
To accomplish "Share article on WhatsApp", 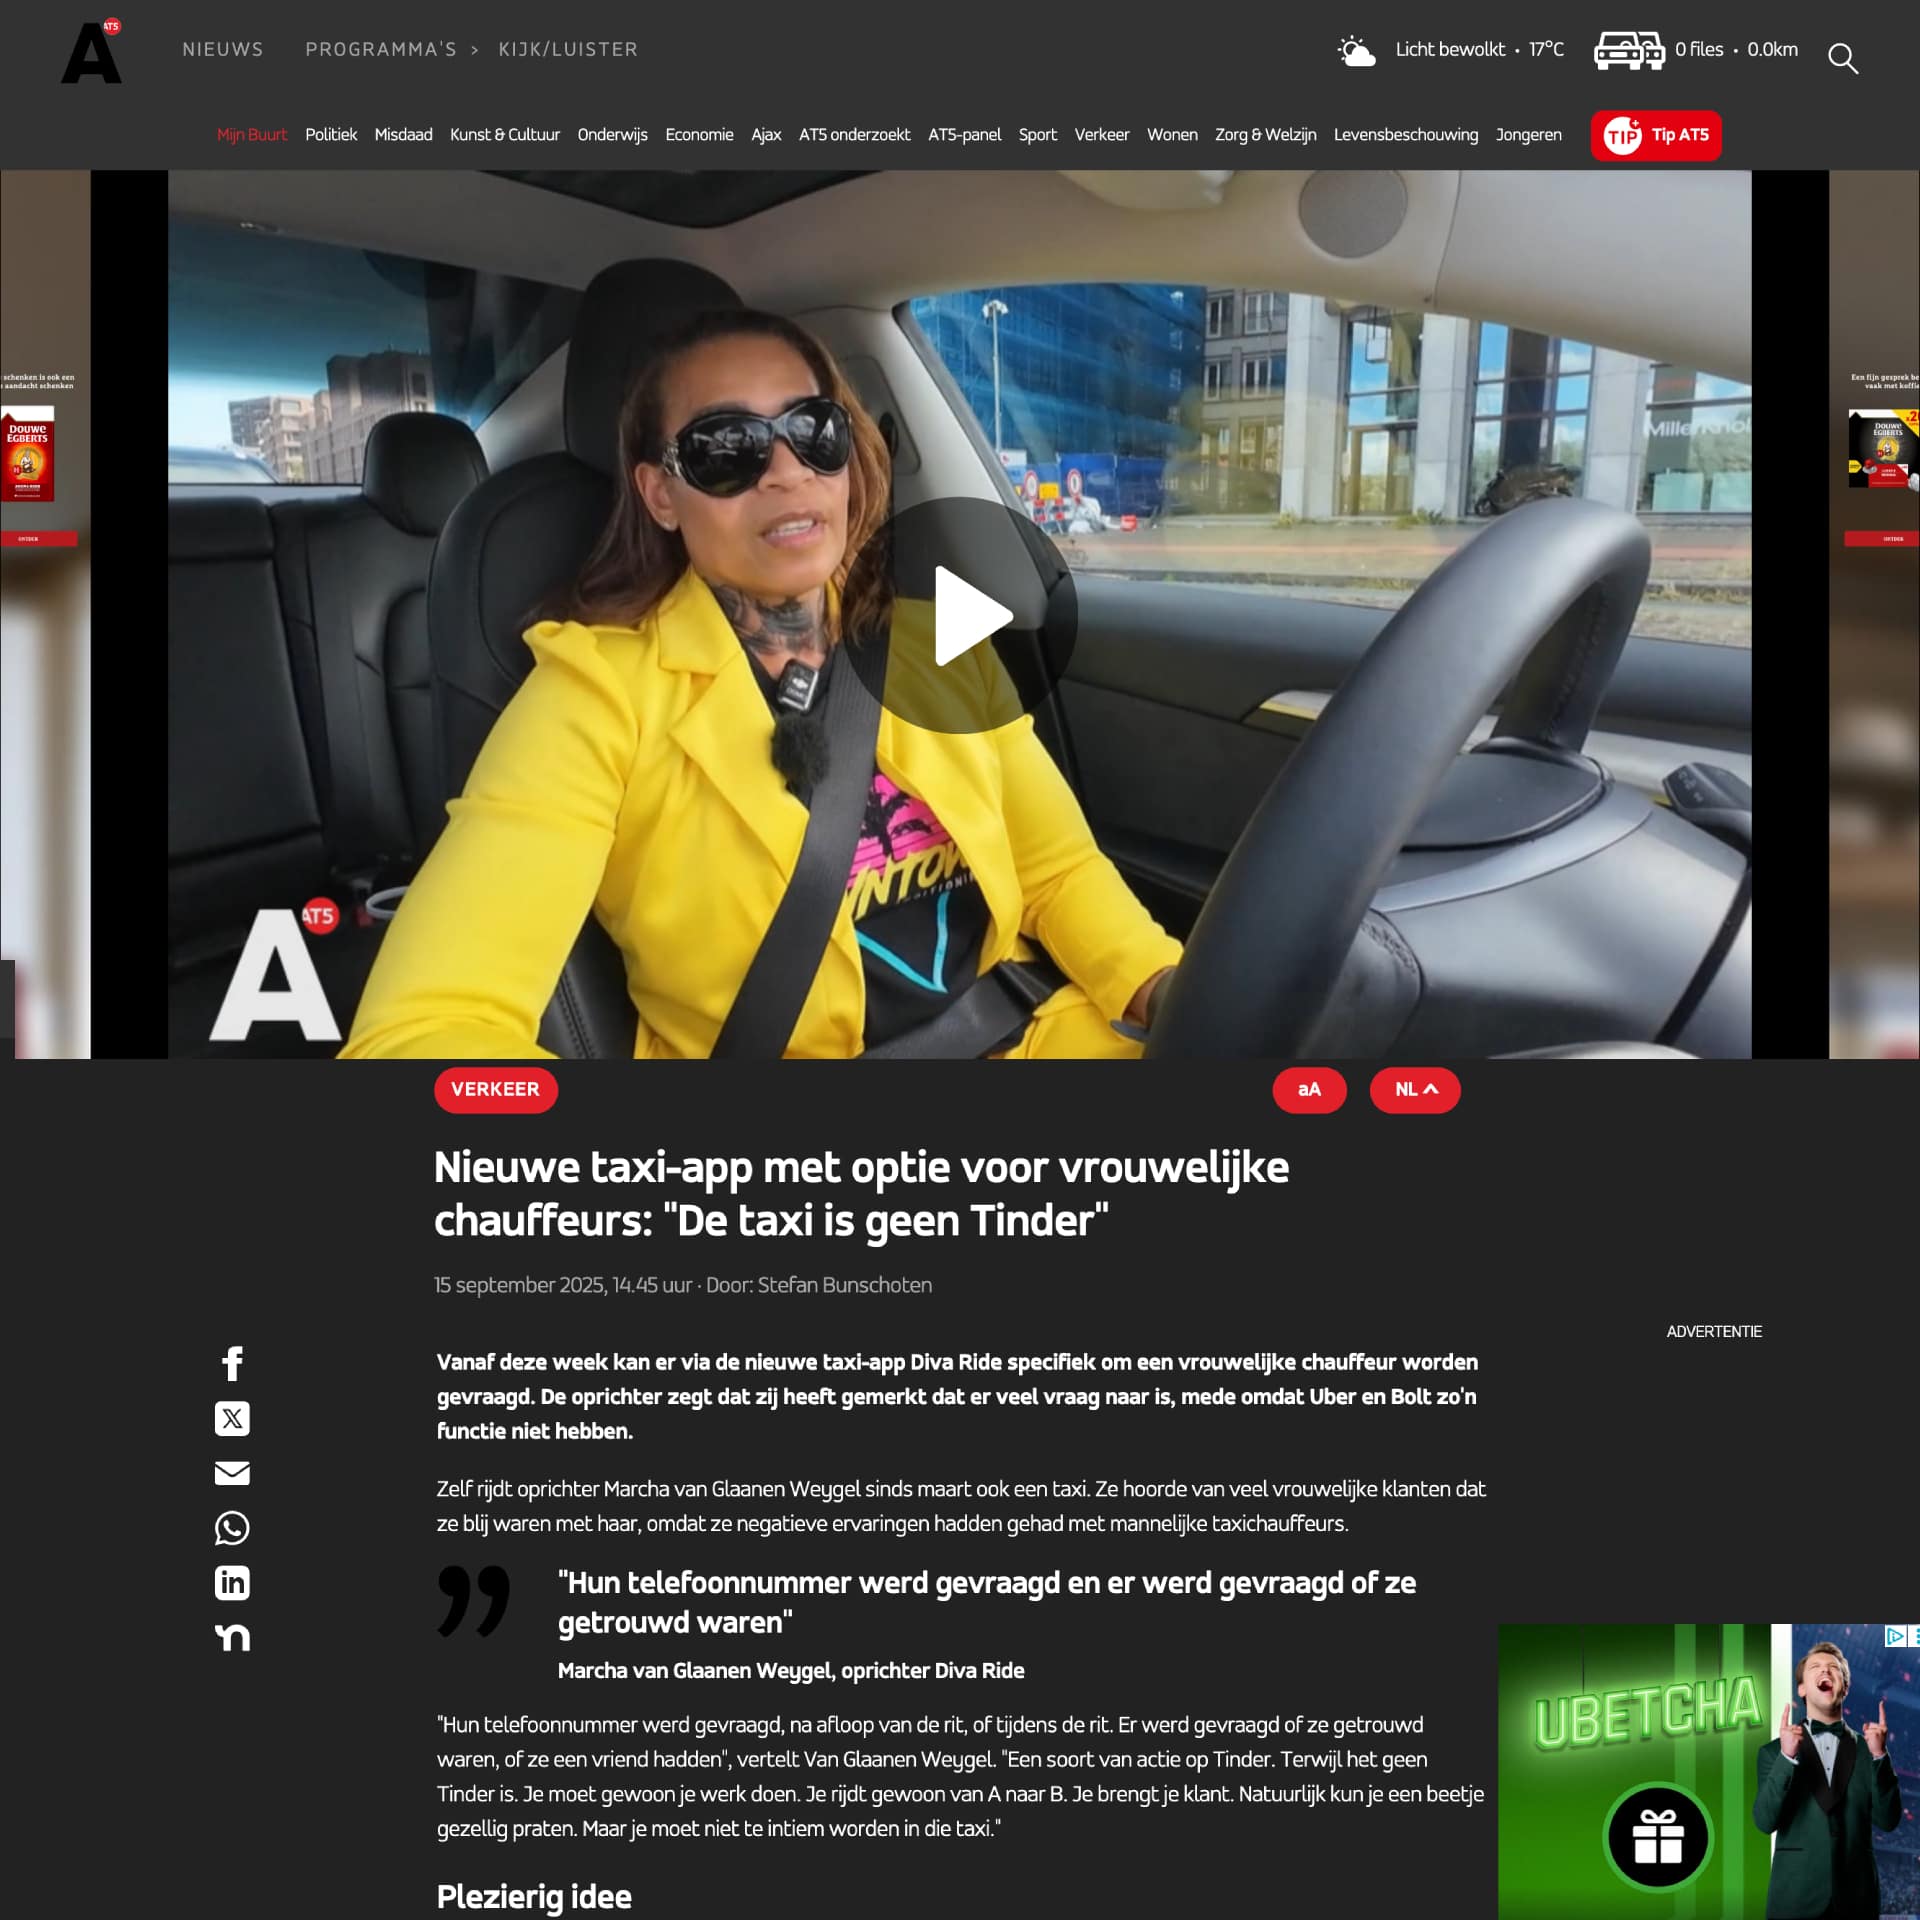I will (232, 1528).
